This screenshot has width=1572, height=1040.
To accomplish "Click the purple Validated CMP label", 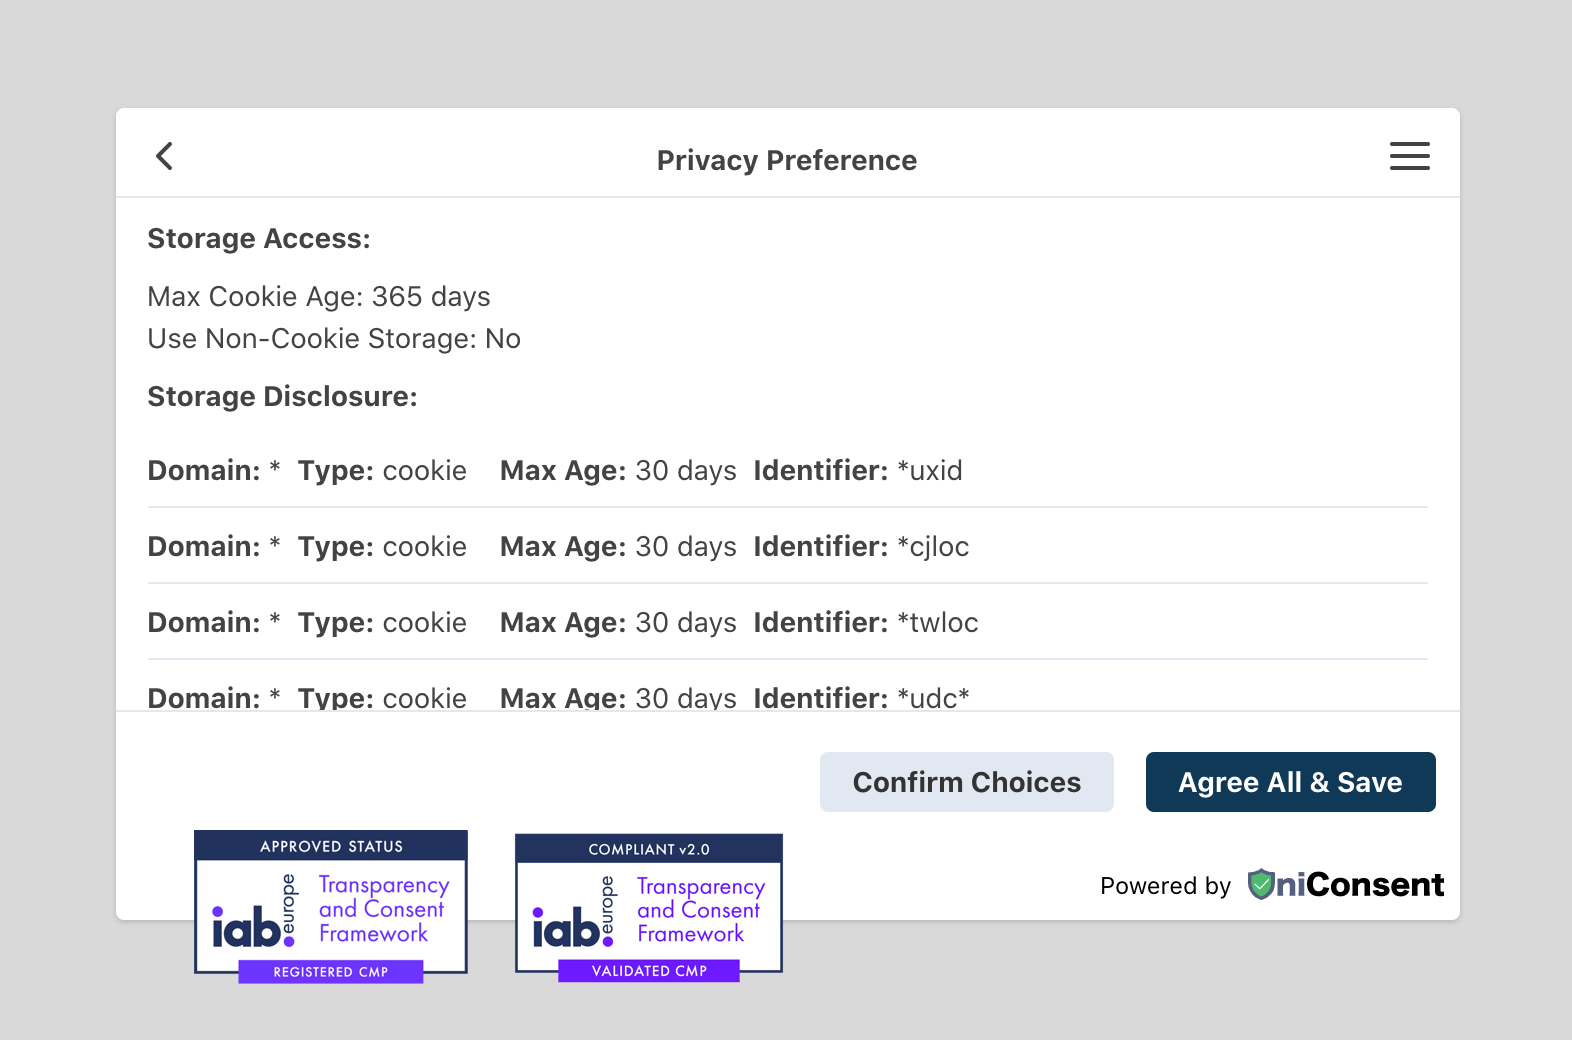I will [x=649, y=971].
